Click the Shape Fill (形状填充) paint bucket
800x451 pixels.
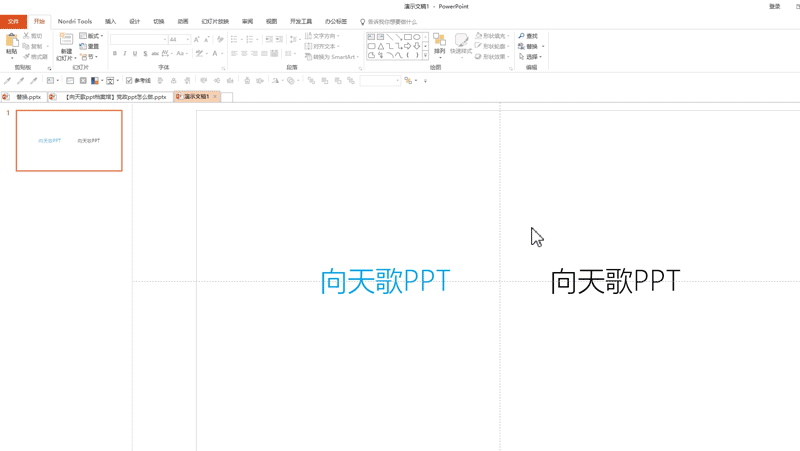479,36
